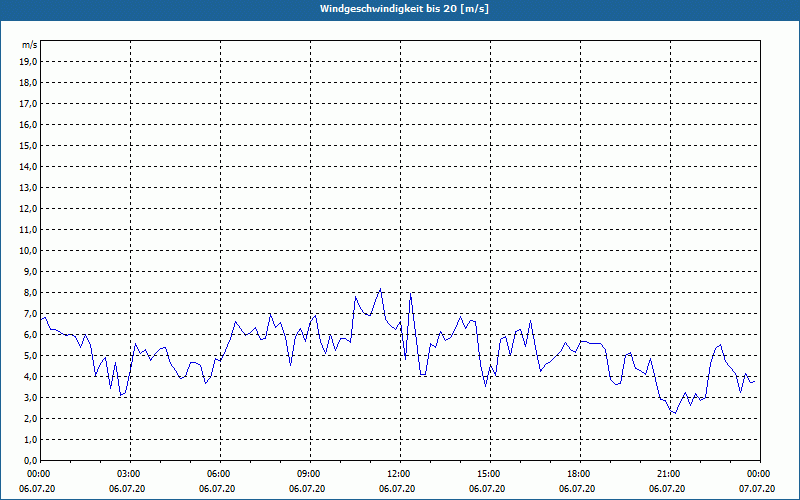Click the 5,0 y-axis label
The width and height of the screenshot is (800, 500).
point(30,356)
